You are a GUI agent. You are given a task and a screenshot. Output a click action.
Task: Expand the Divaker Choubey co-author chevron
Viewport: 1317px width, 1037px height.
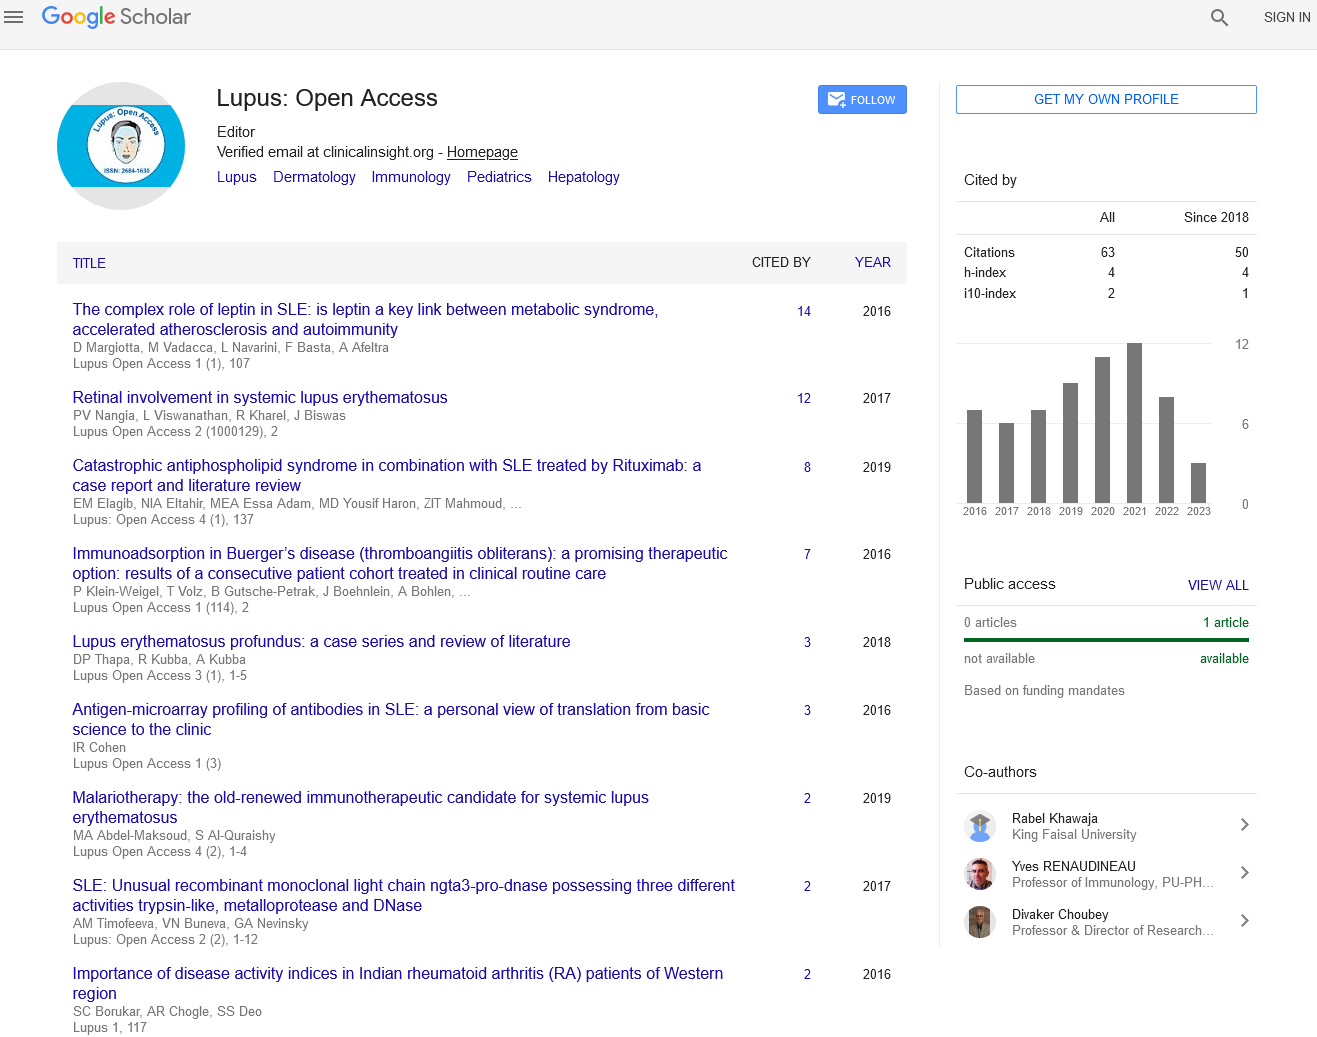(x=1244, y=921)
